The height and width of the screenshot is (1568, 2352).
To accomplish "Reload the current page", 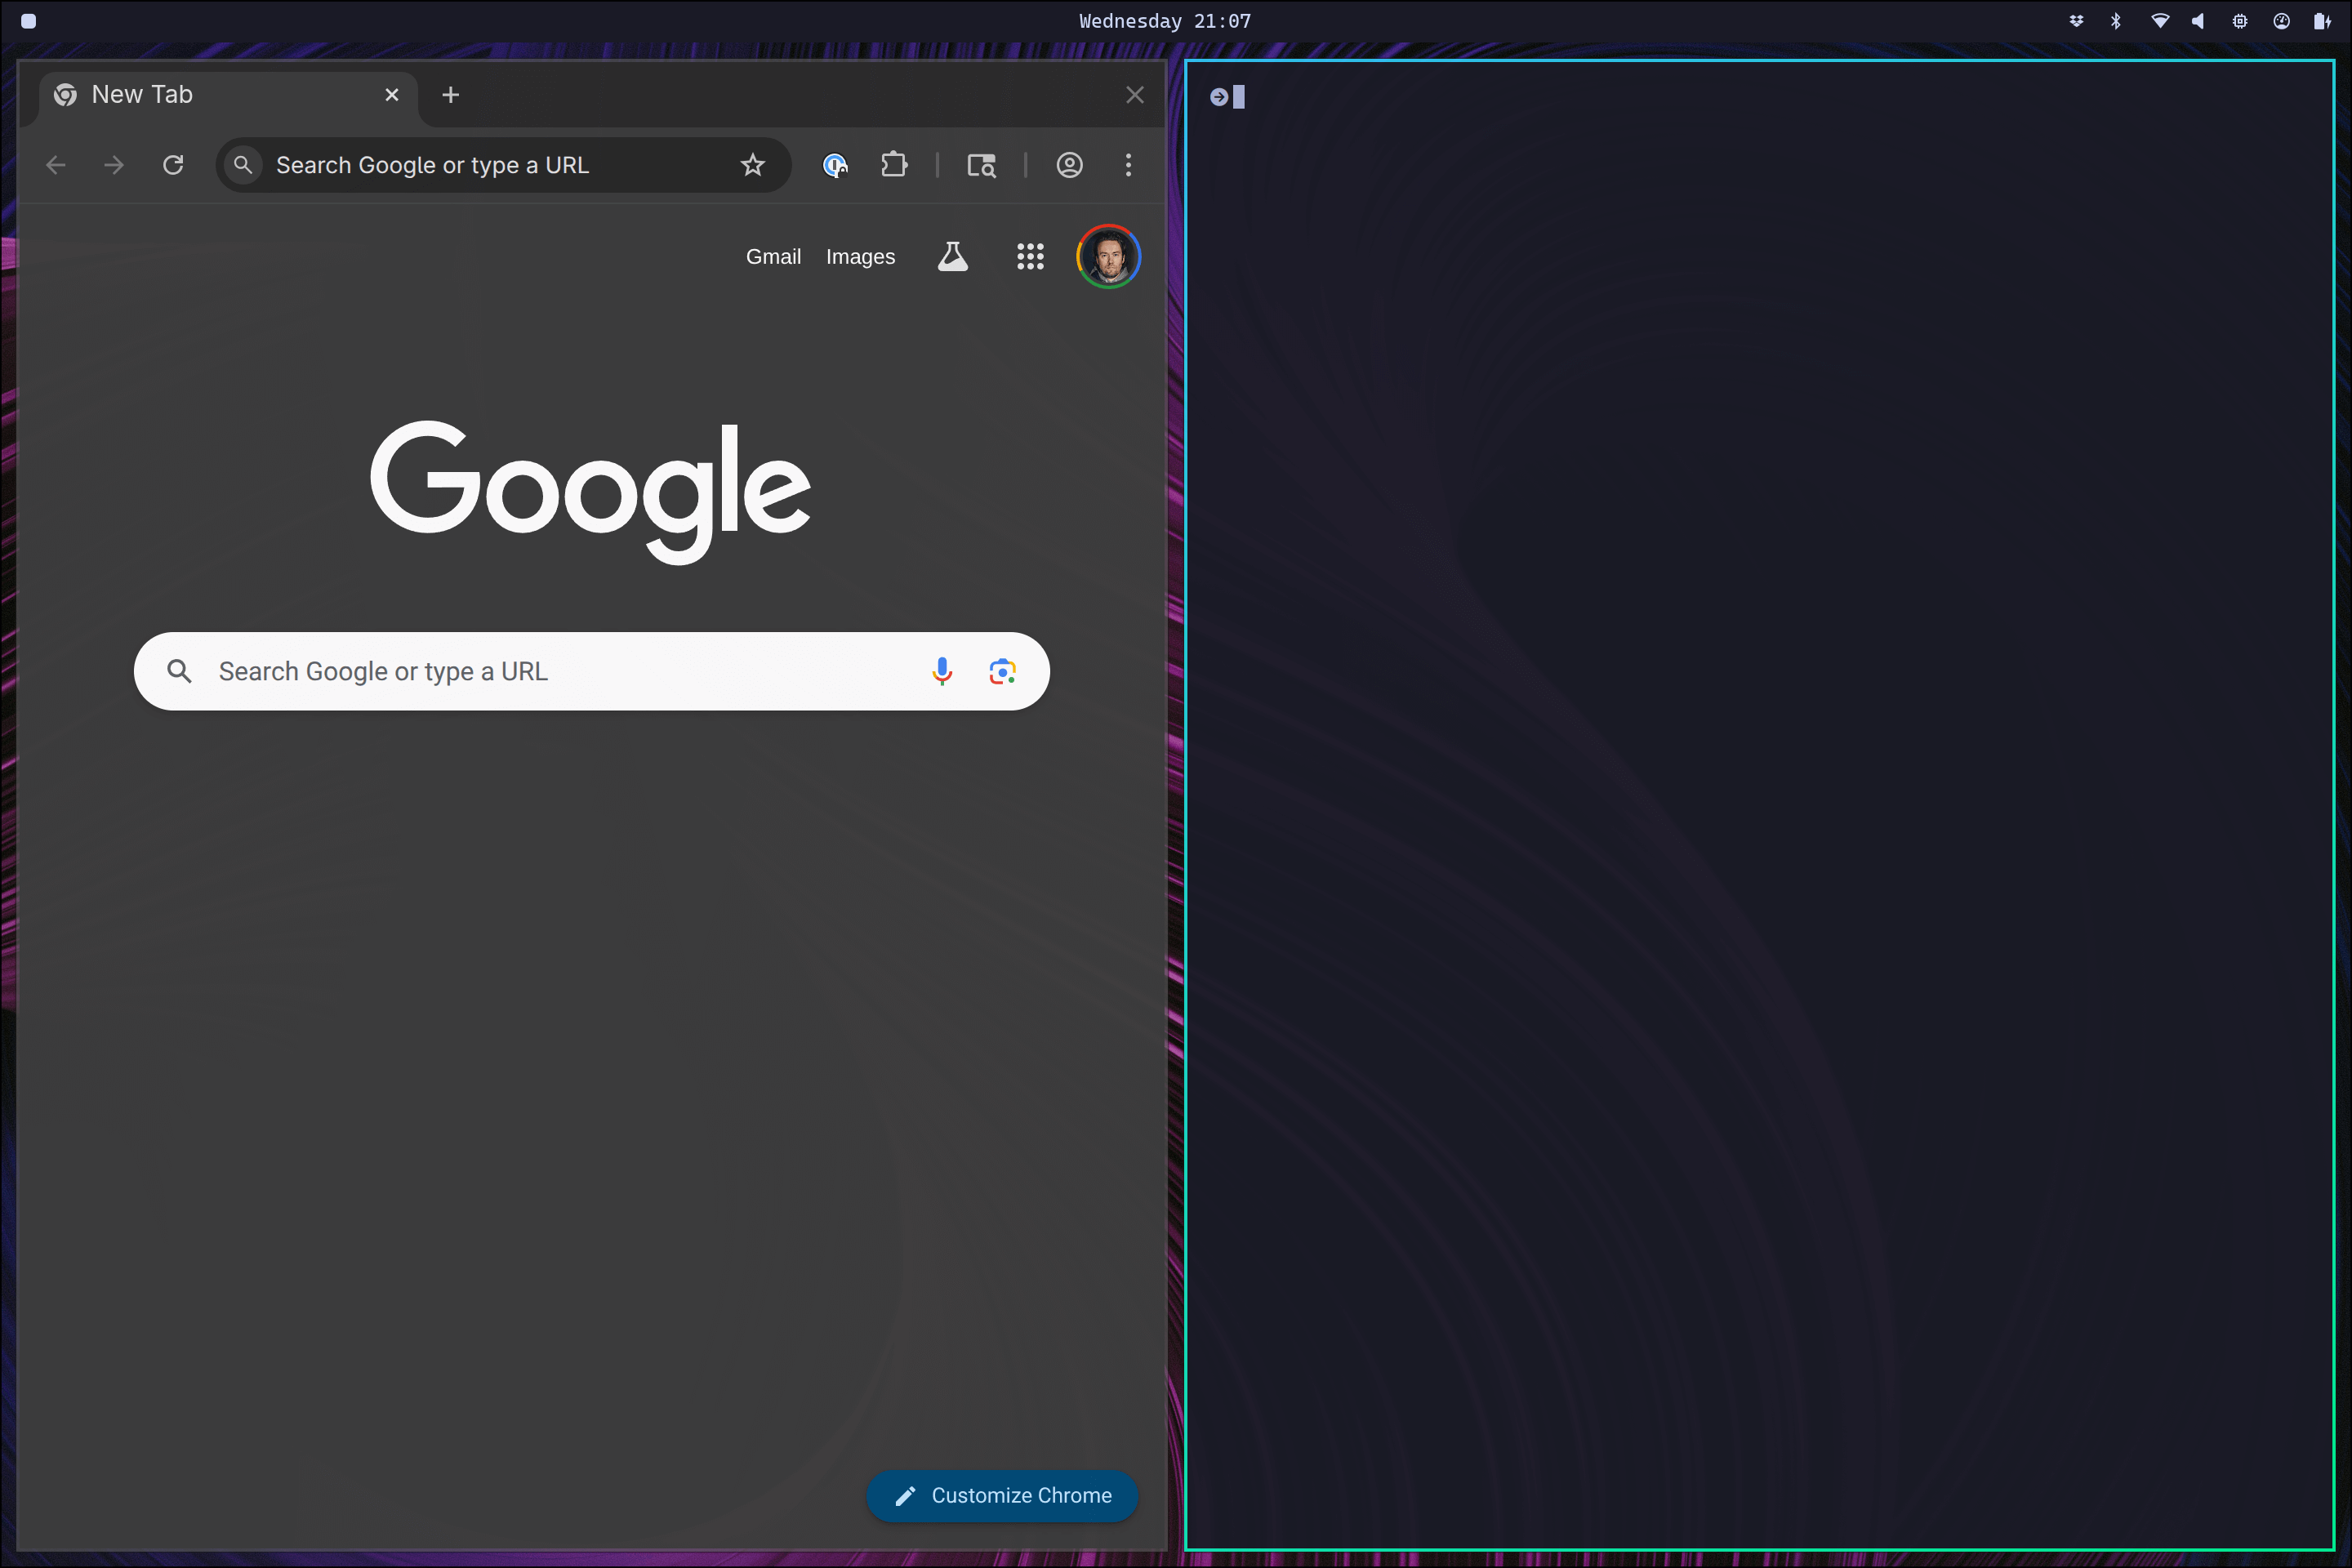I will (173, 165).
